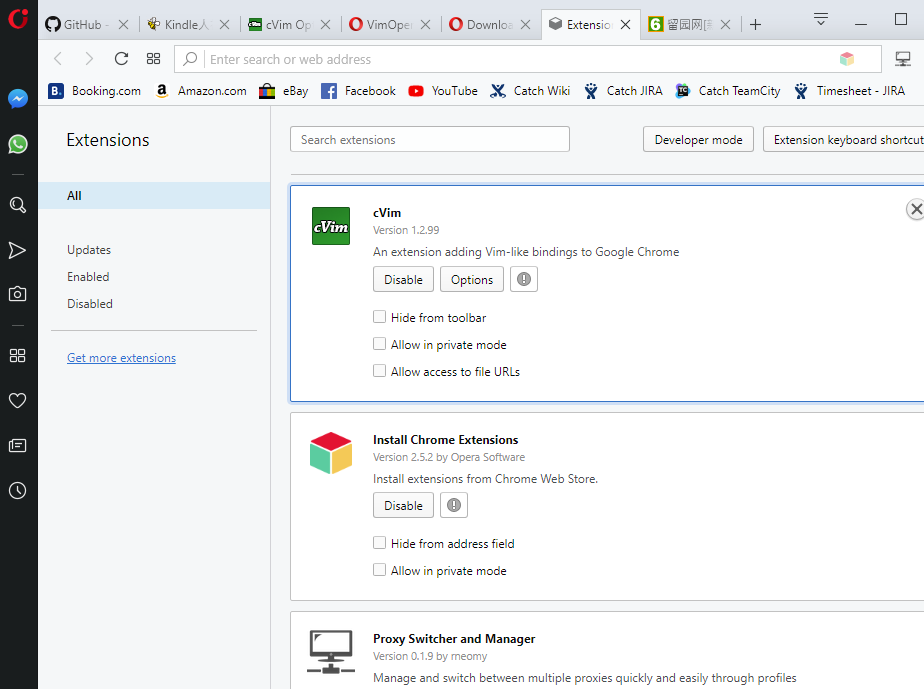
Task: Enable cVim Allow access to file URLs
Action: (x=380, y=371)
